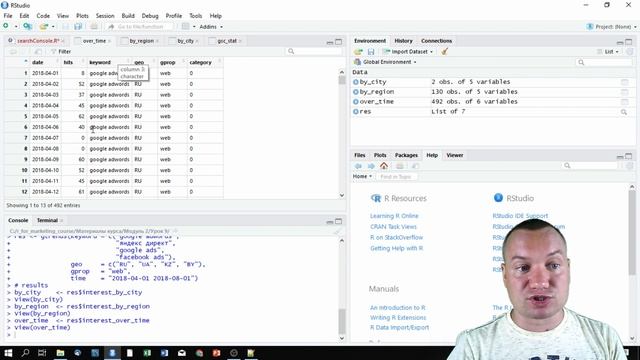Open the Tools menu
The width and height of the screenshot is (640, 360).
click(196, 16)
